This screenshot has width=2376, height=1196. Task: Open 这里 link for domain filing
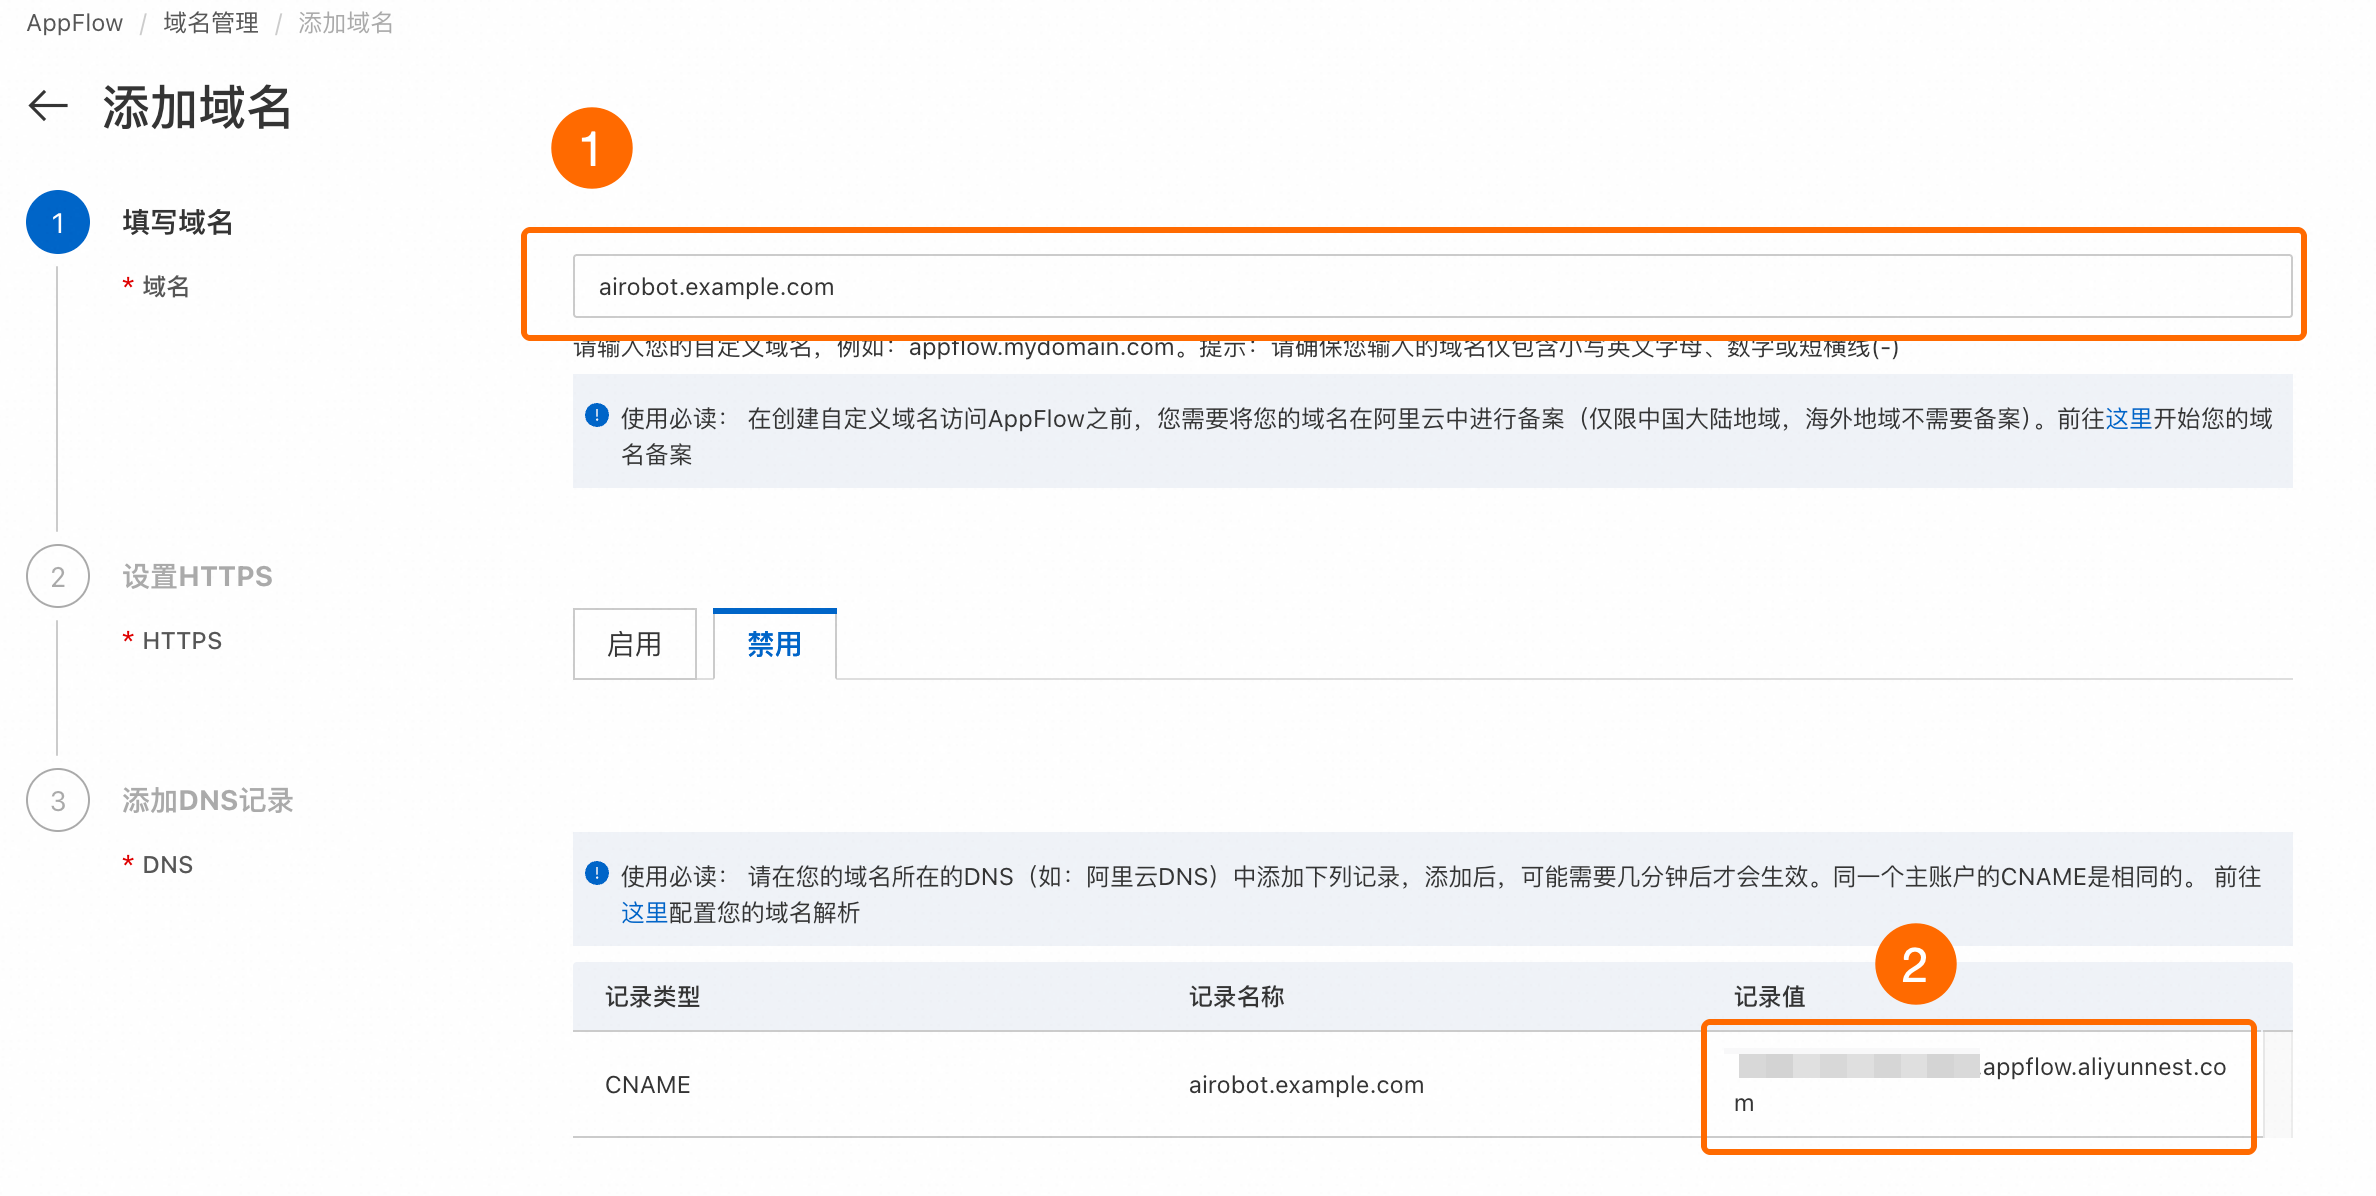pos(2129,419)
